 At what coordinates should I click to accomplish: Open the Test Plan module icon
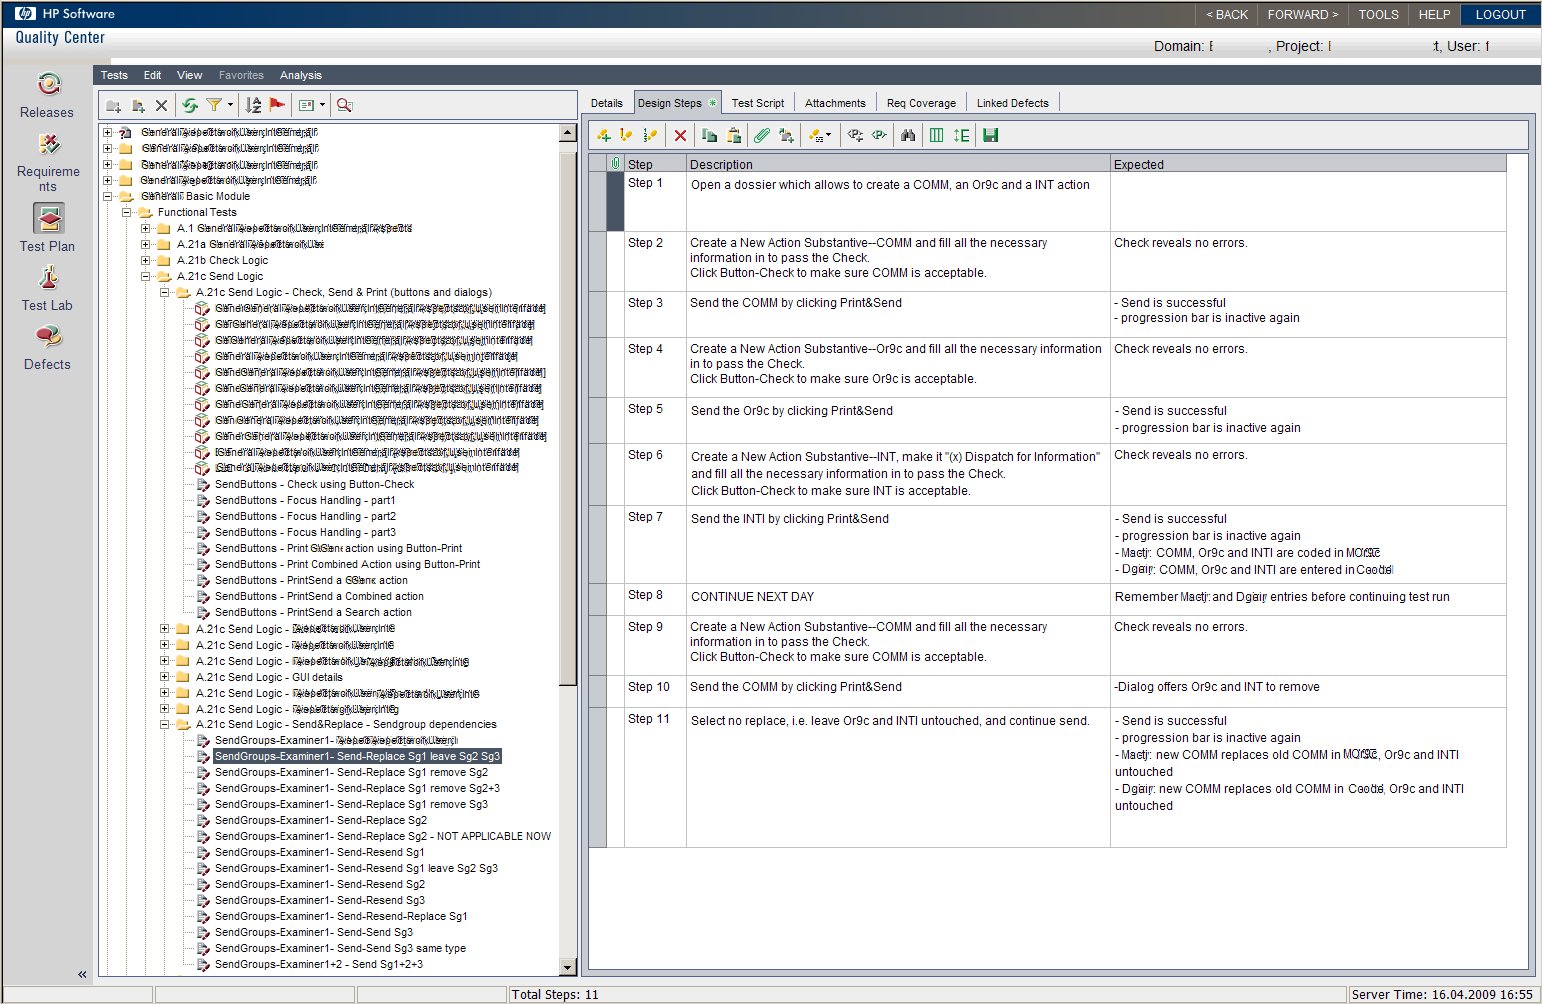(48, 218)
